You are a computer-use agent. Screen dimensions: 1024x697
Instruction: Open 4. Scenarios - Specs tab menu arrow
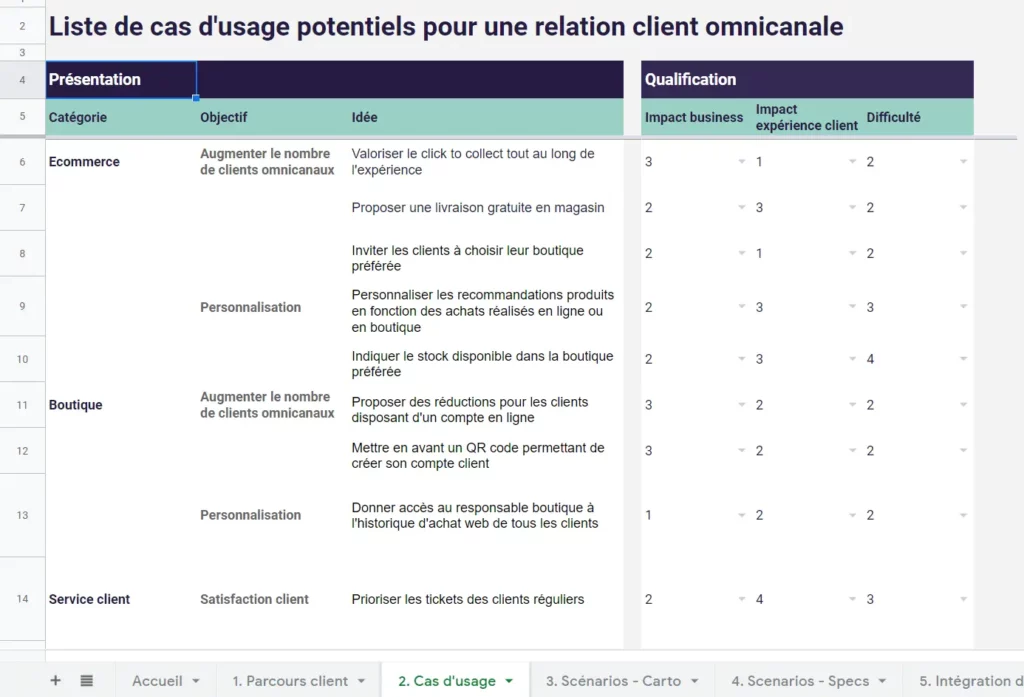tap(882, 681)
